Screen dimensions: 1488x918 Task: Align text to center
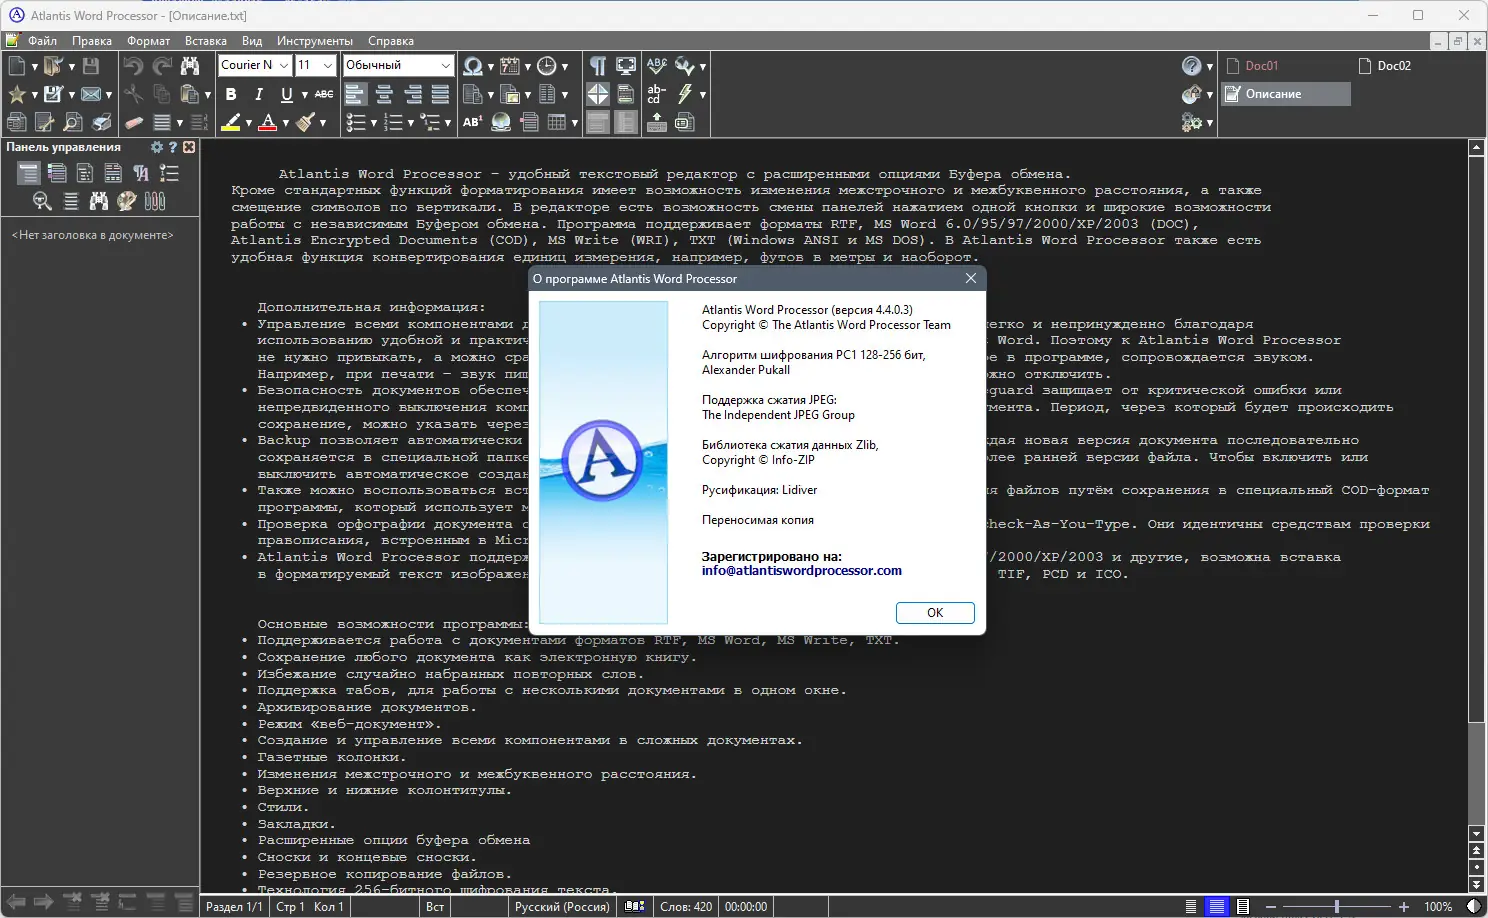point(384,94)
